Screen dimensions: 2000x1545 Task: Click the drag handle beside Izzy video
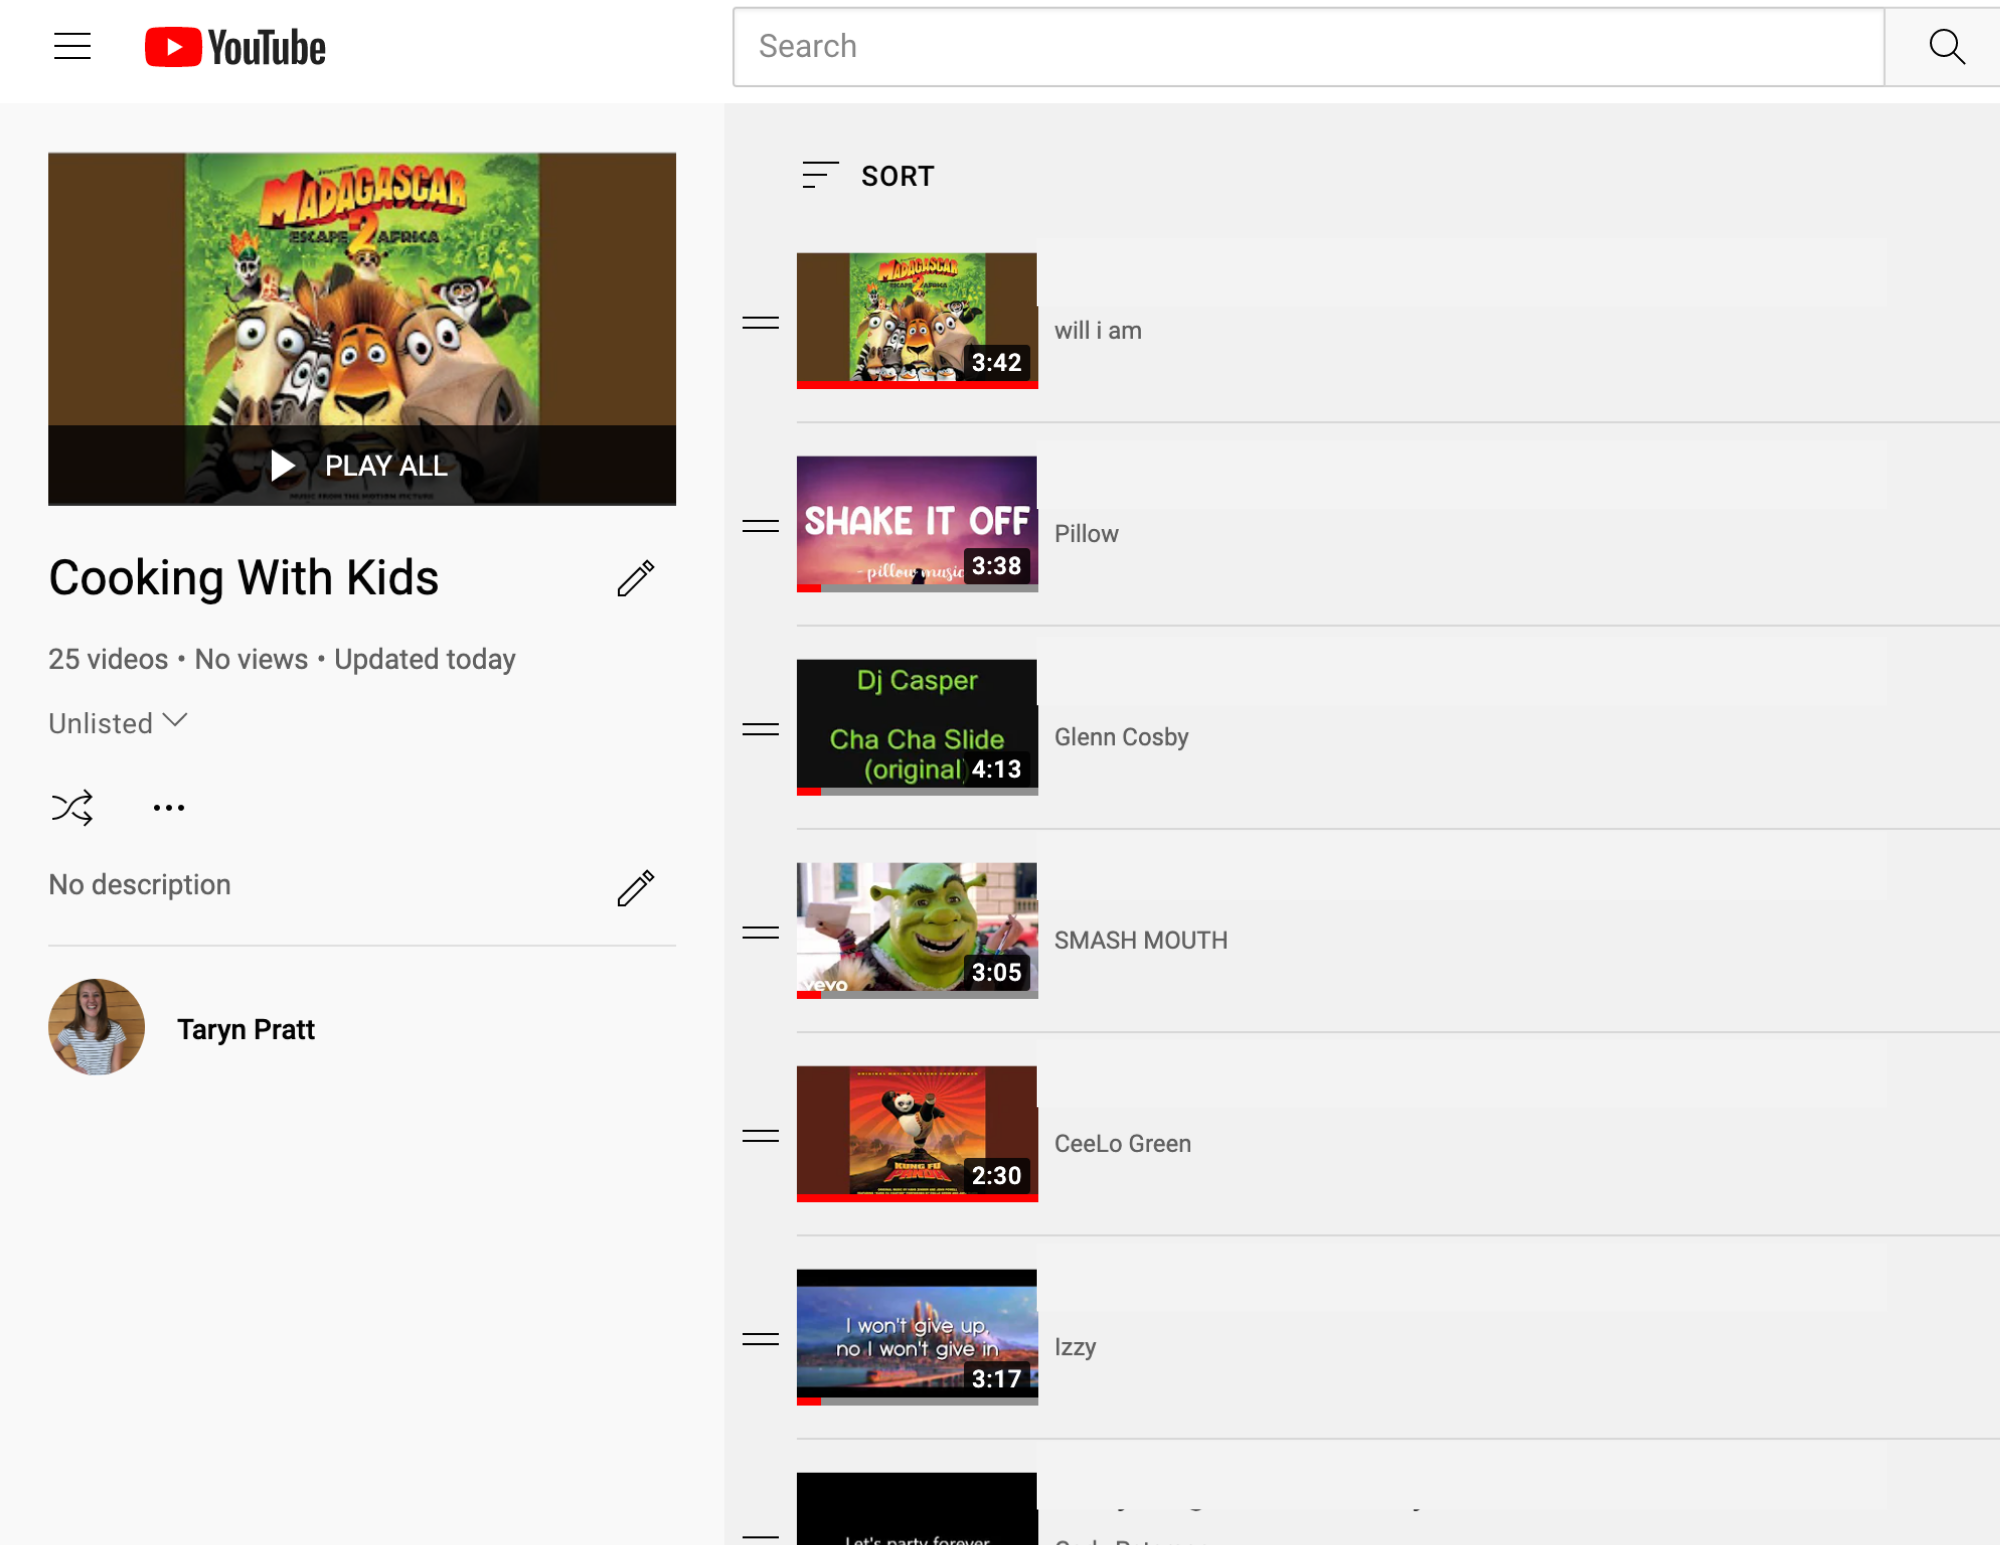[x=760, y=1339]
